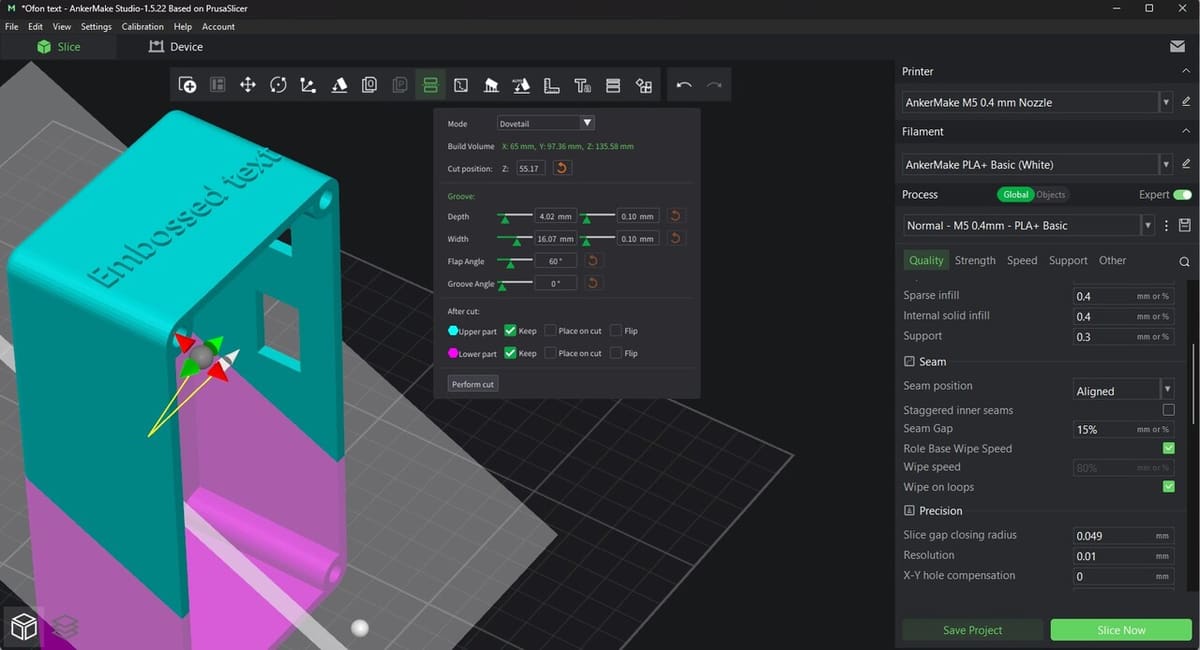Activate the Cut tool icon
The image size is (1200, 650).
pyautogui.click(x=430, y=85)
